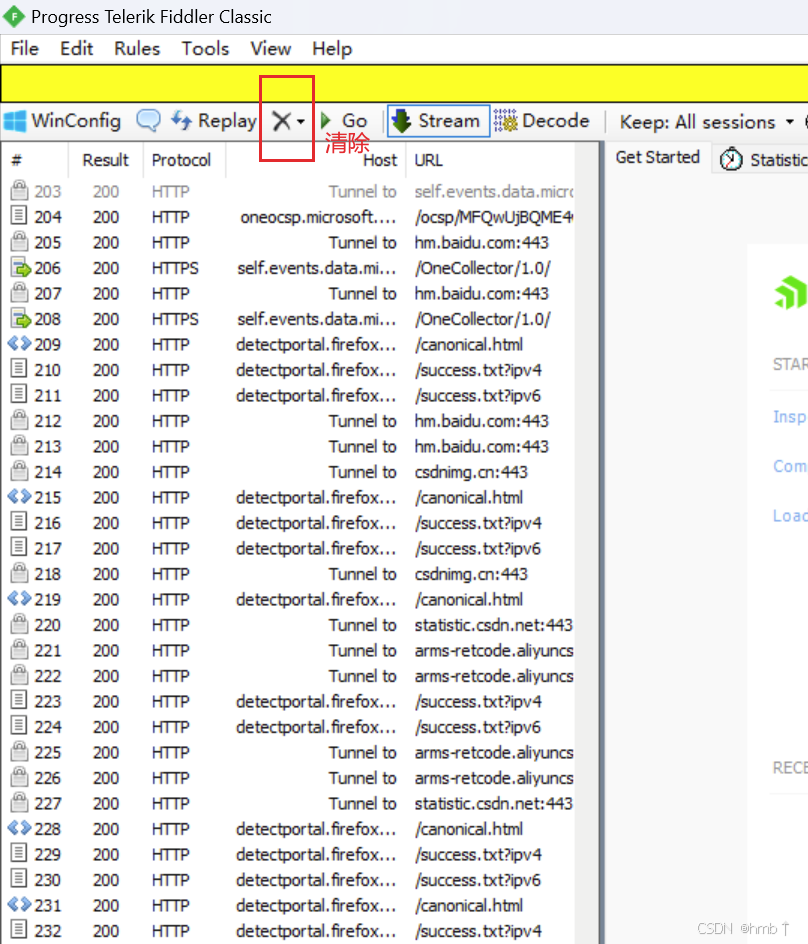Sort sessions by the Result column header
Viewport: 808px width, 944px height.
[x=105, y=160]
